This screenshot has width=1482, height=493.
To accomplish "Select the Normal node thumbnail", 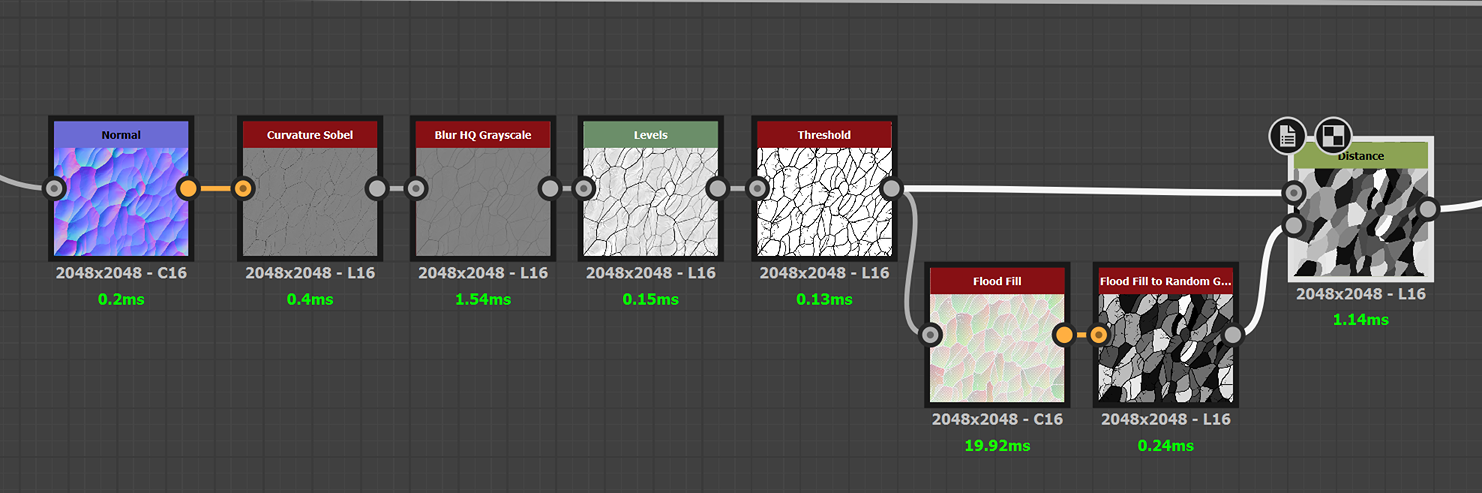I will 121,201.
